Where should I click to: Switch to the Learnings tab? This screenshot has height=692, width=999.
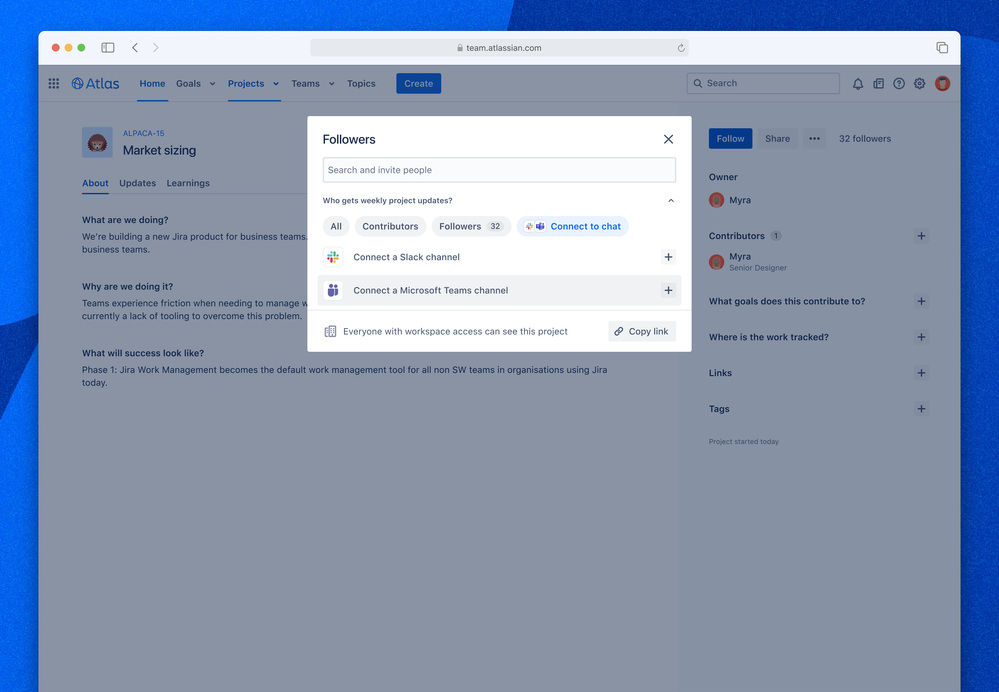tap(188, 183)
